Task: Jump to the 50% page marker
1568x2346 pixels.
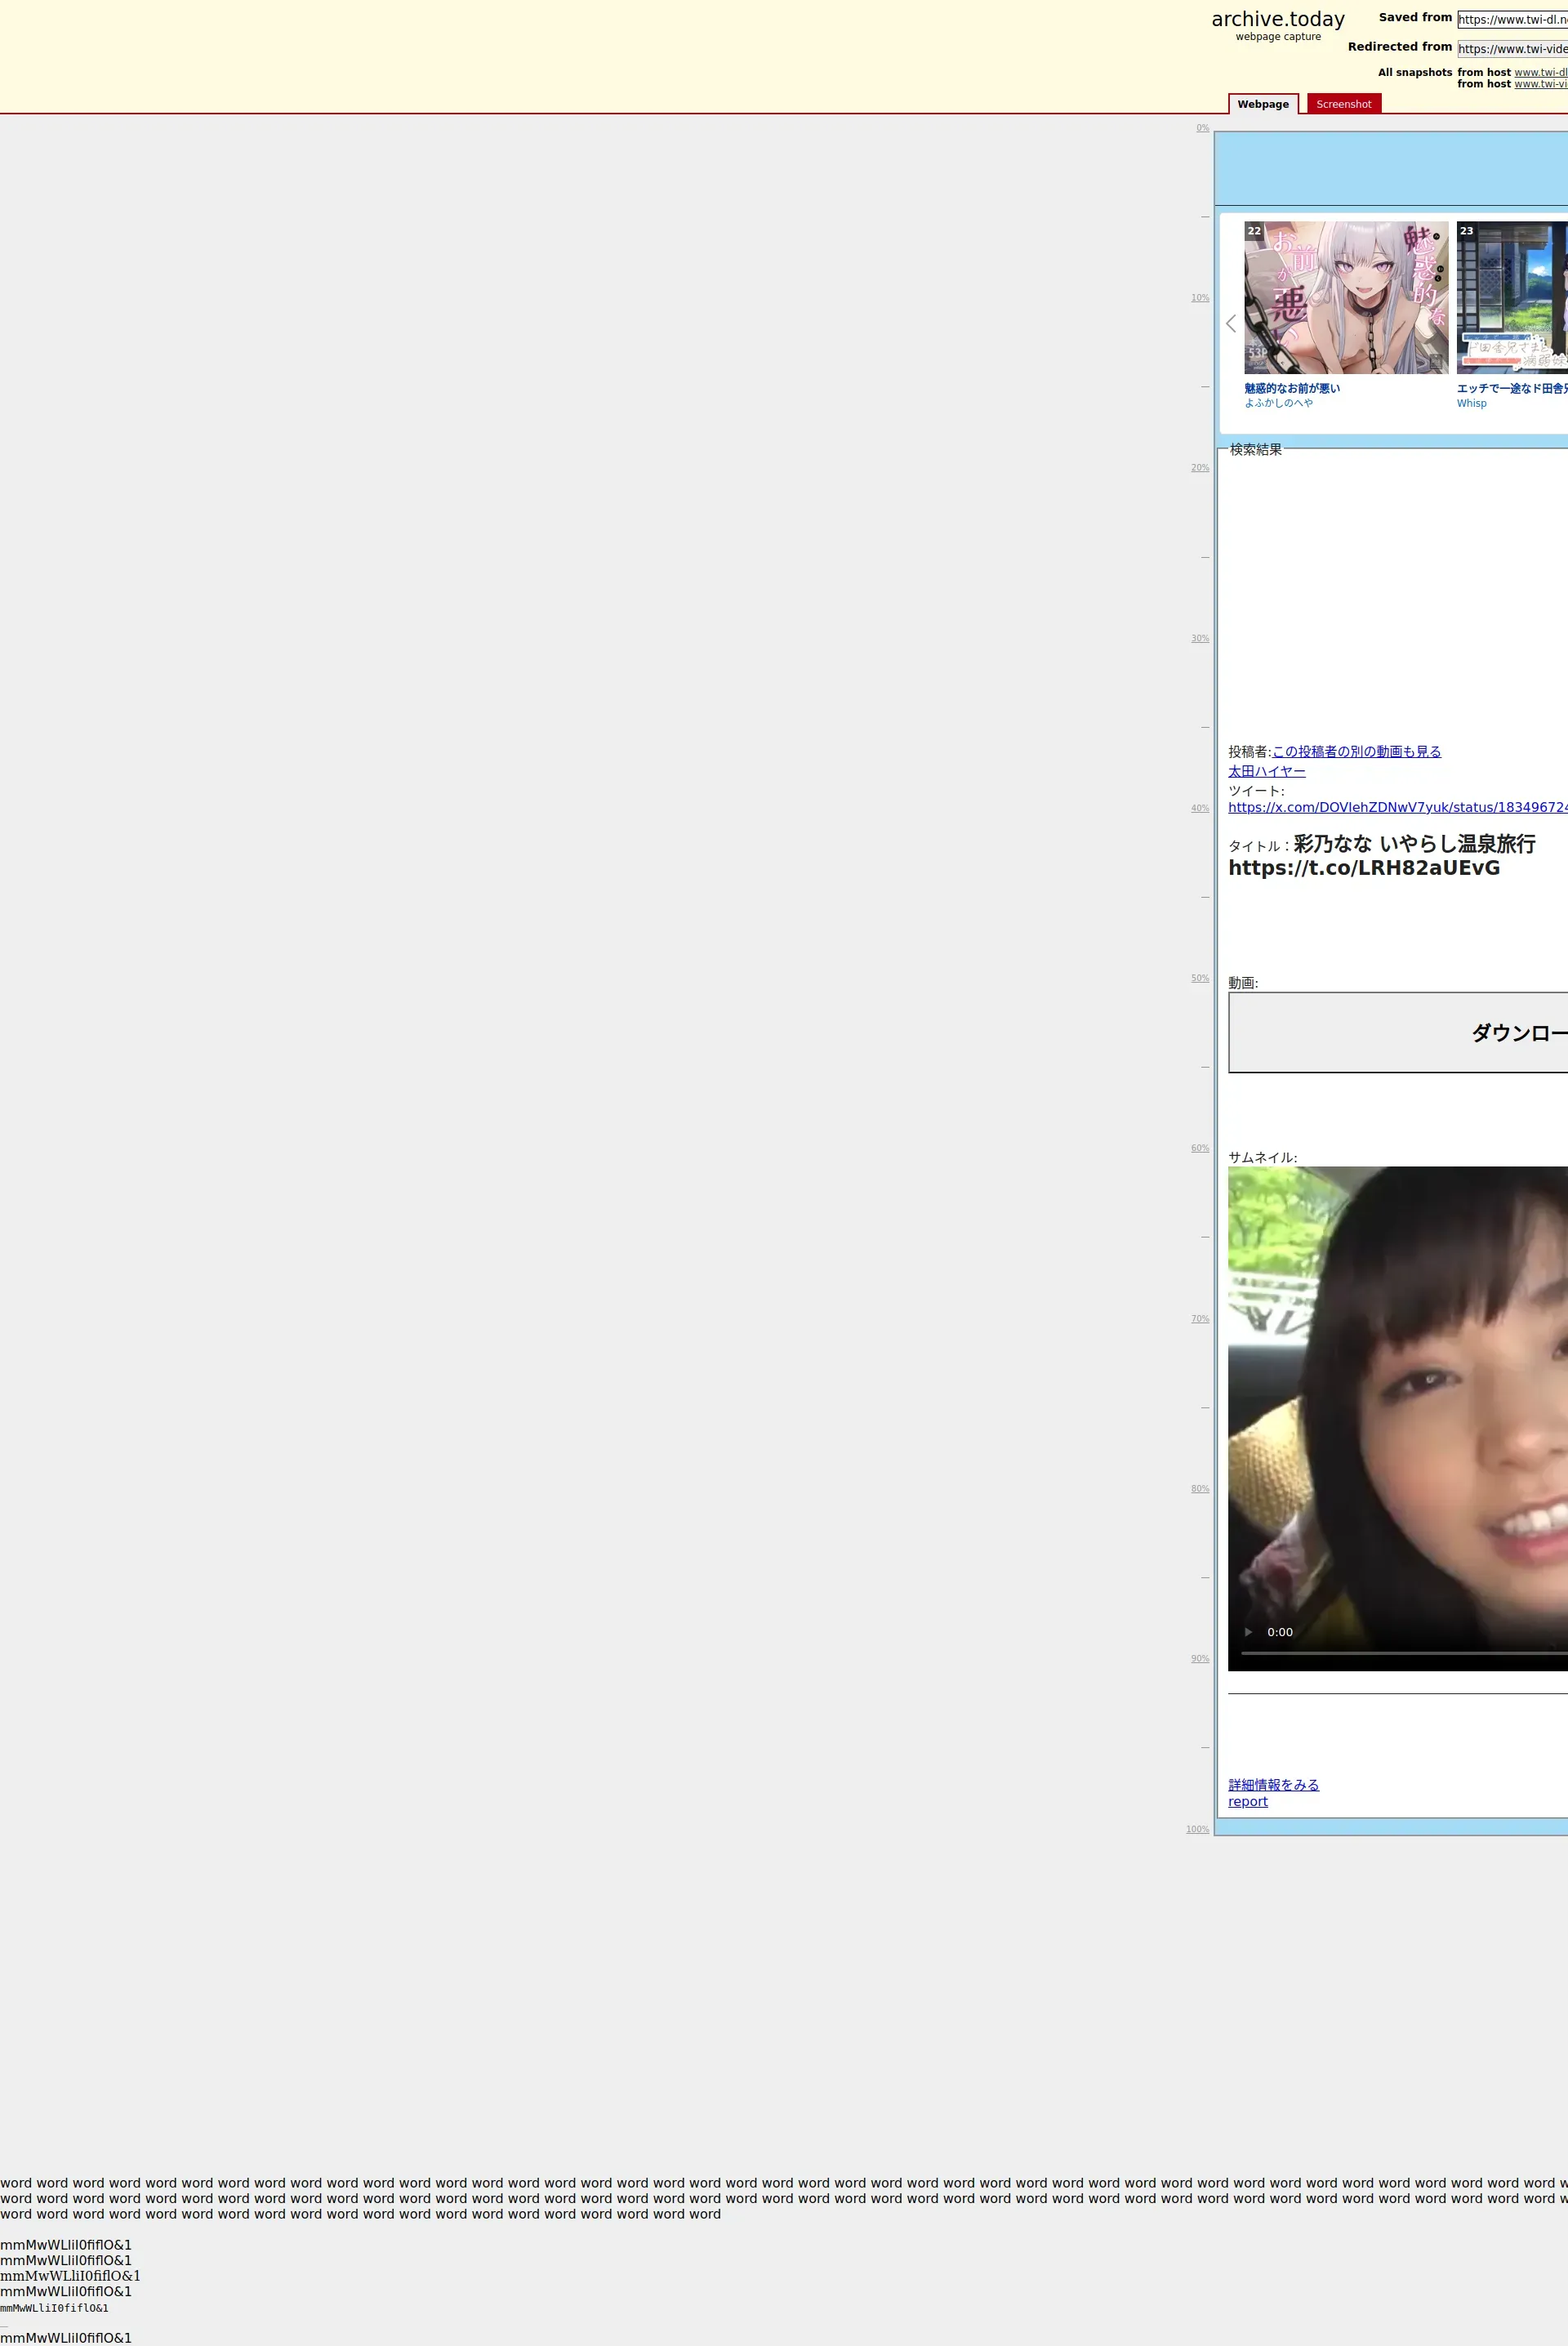Action: pos(1199,978)
